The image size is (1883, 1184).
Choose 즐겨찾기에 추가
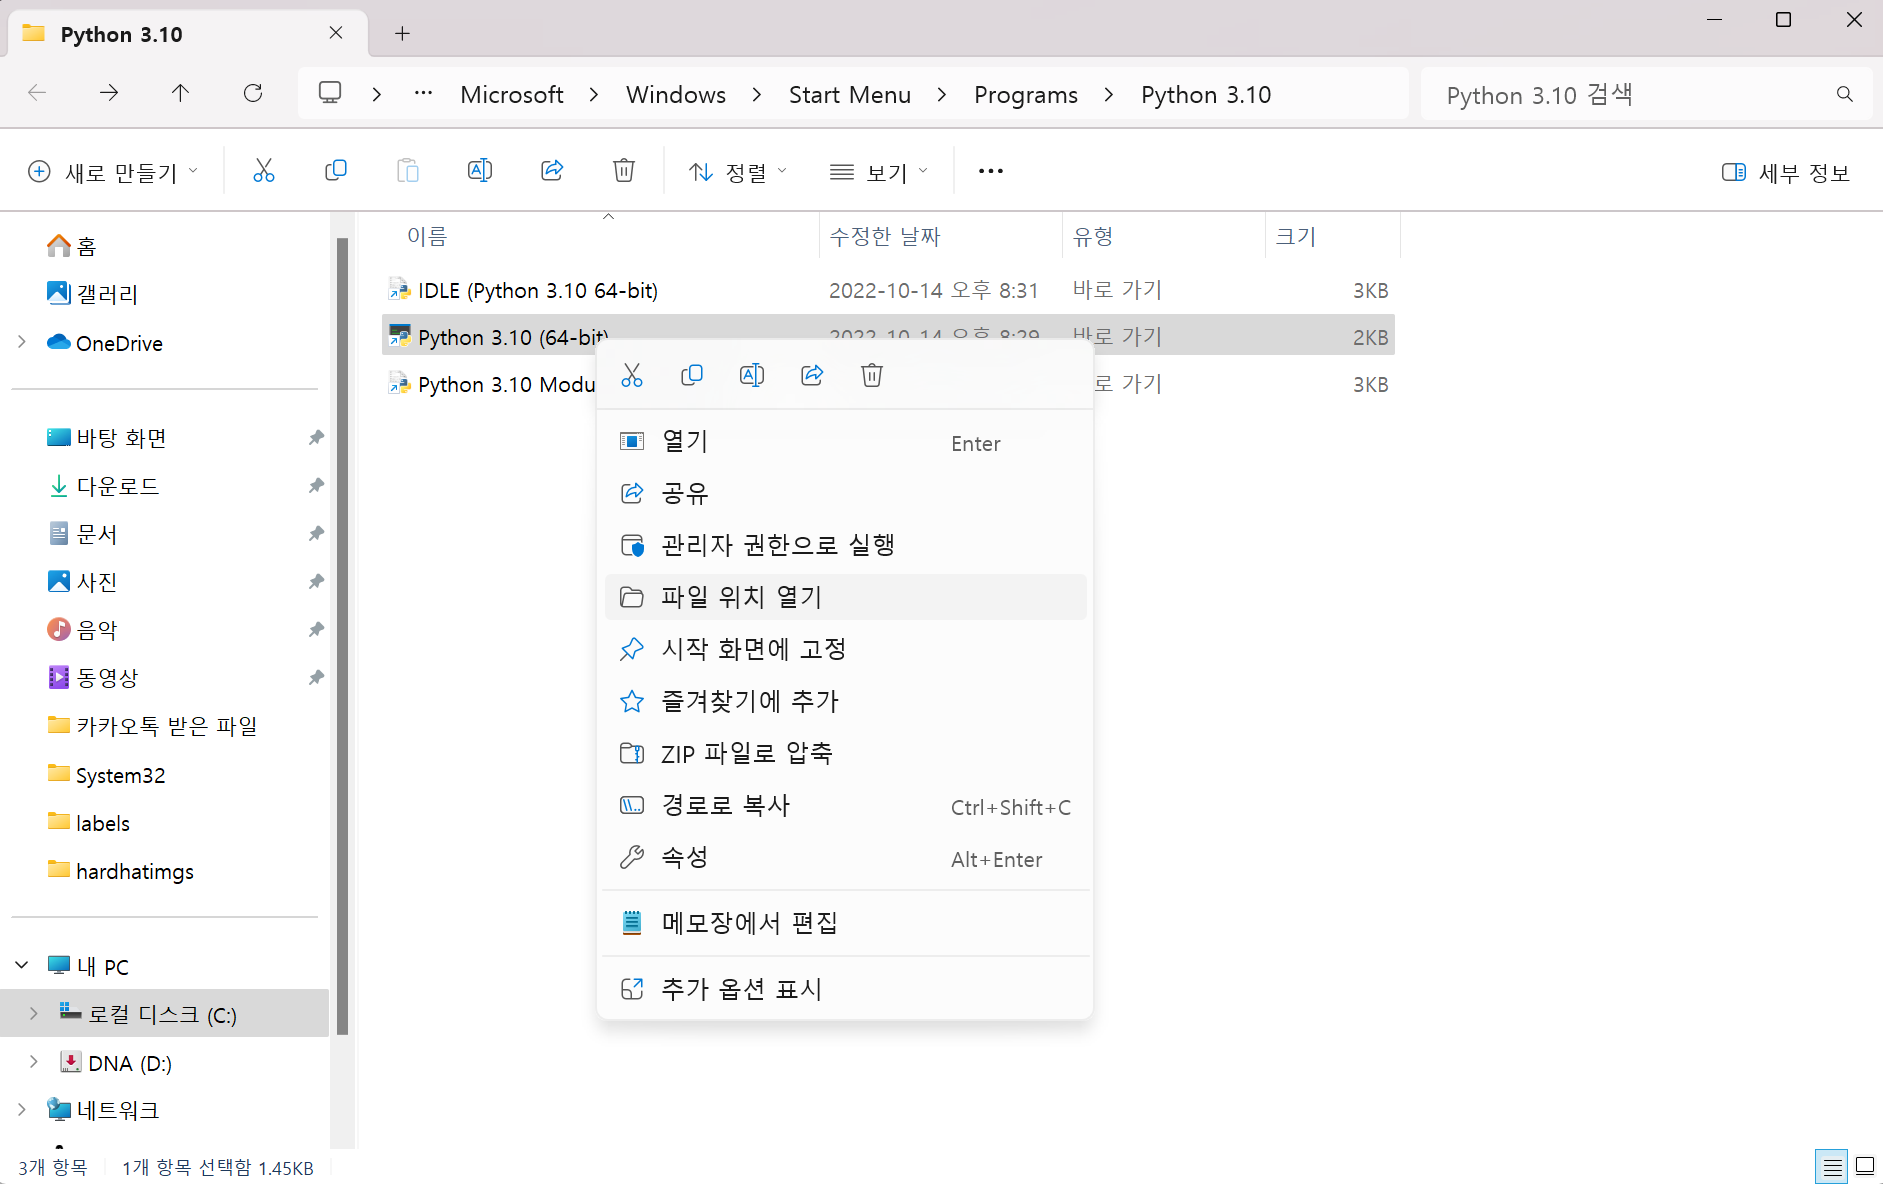click(x=846, y=702)
